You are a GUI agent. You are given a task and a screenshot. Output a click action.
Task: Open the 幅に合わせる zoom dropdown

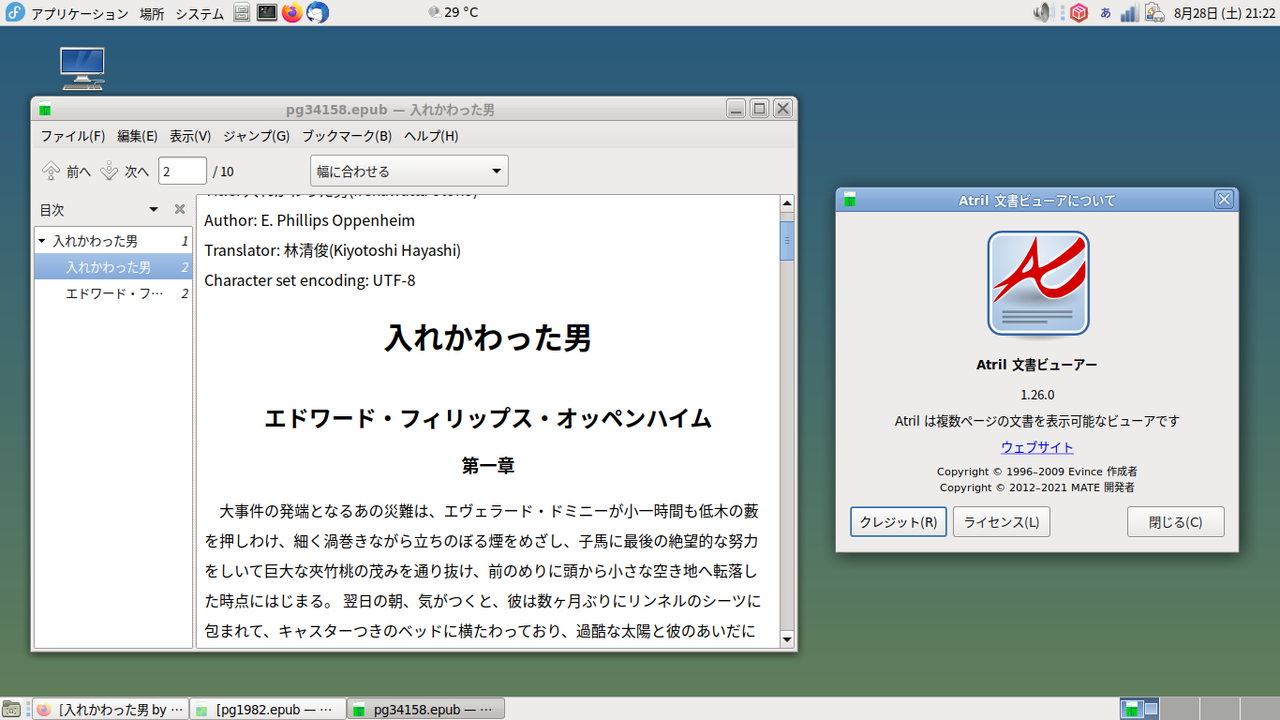pyautogui.click(x=409, y=171)
